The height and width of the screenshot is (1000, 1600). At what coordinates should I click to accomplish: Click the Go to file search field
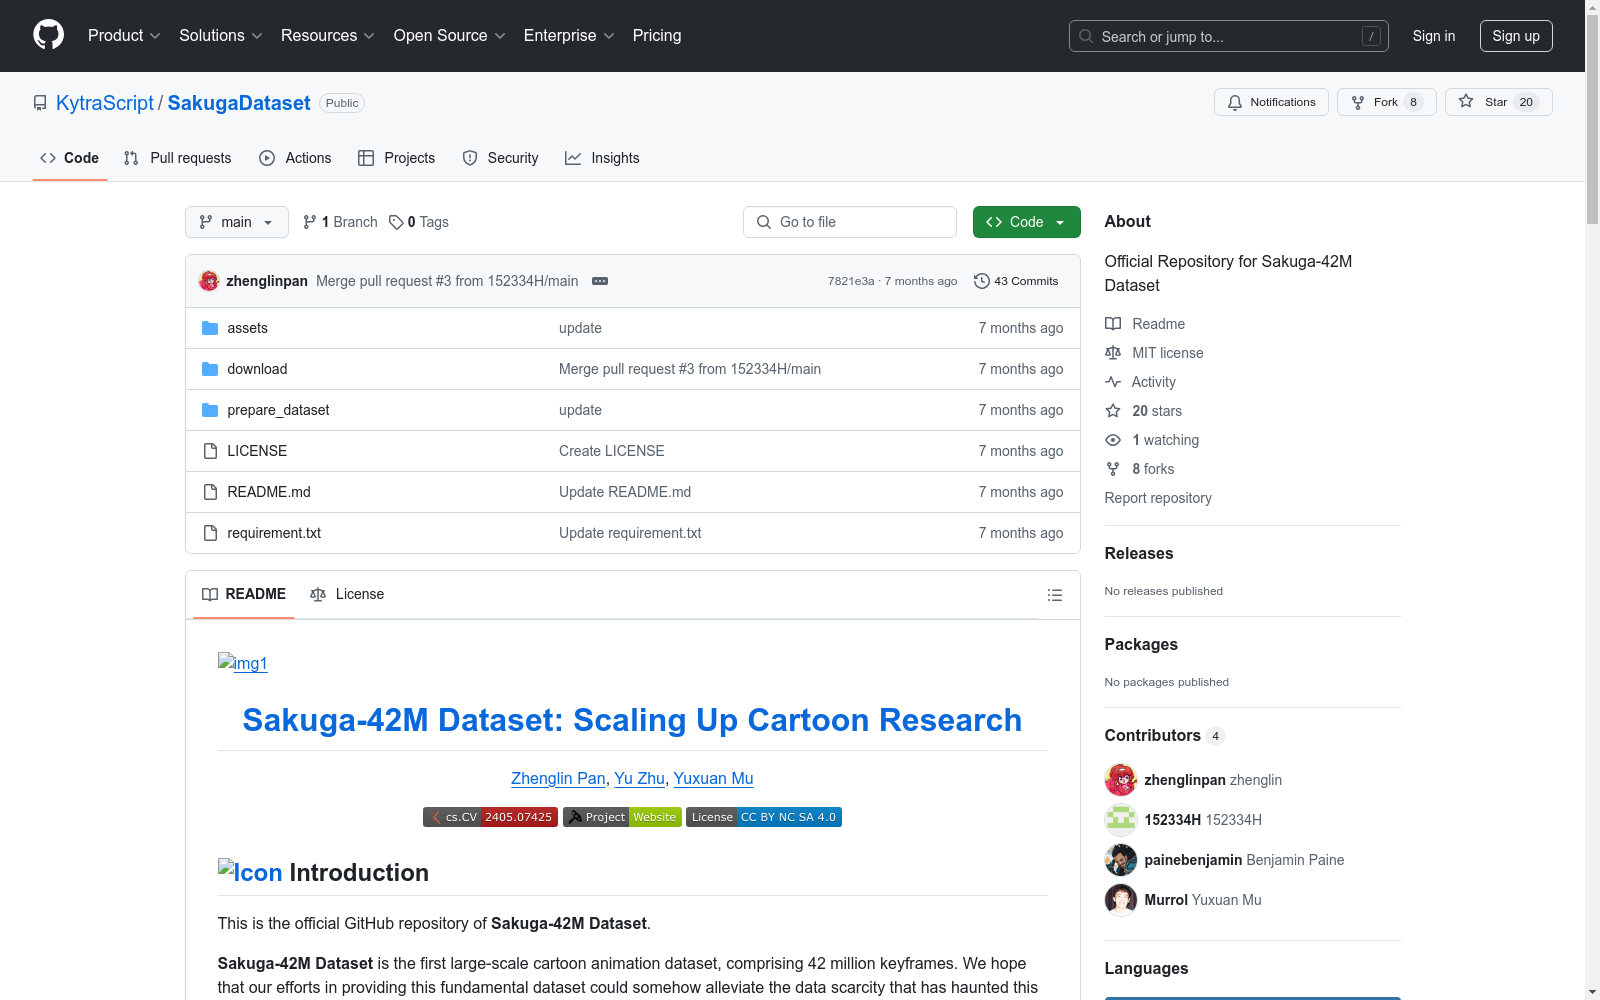850,222
